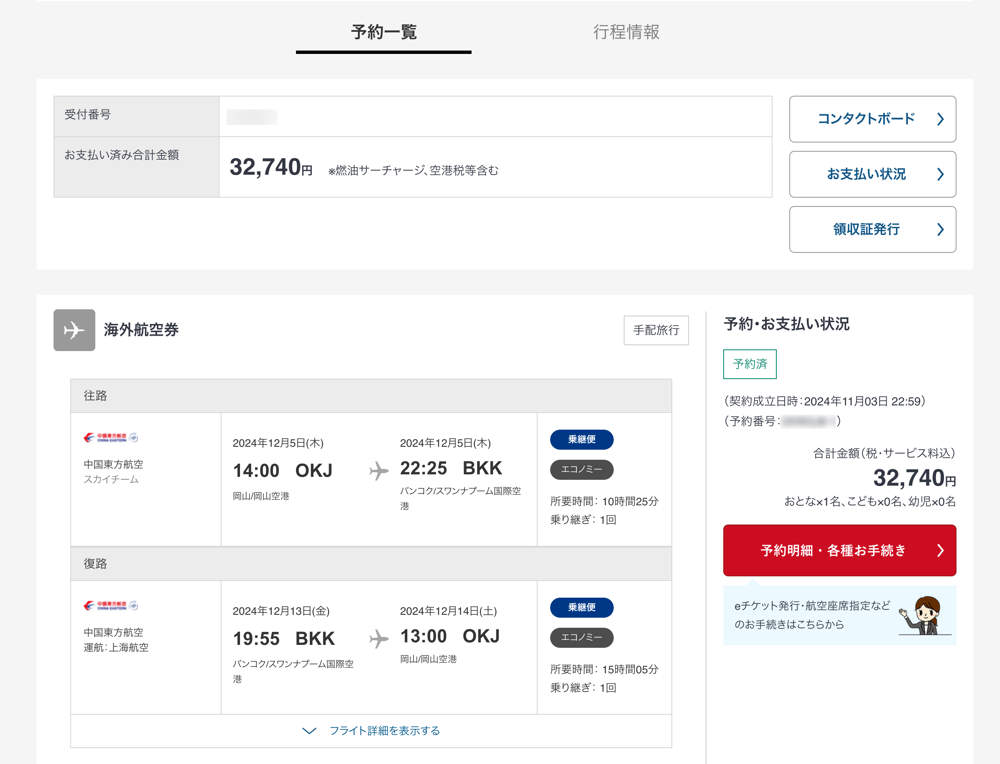Expand フライト詳細を表示する flight details

[371, 731]
